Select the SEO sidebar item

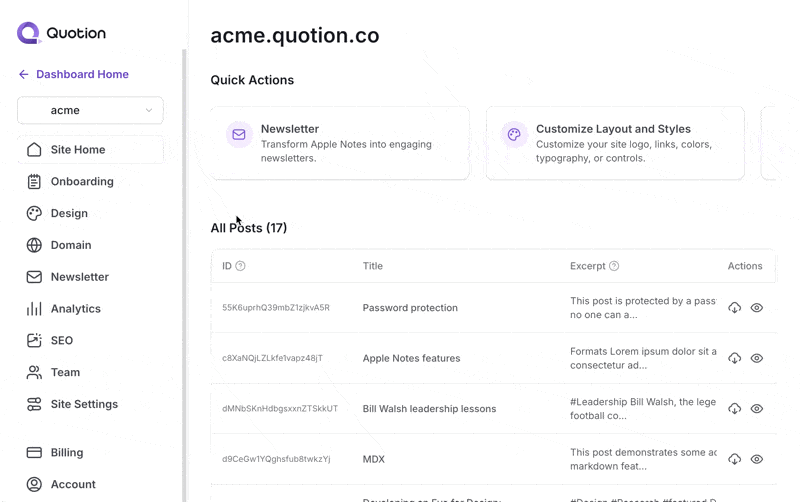(62, 341)
